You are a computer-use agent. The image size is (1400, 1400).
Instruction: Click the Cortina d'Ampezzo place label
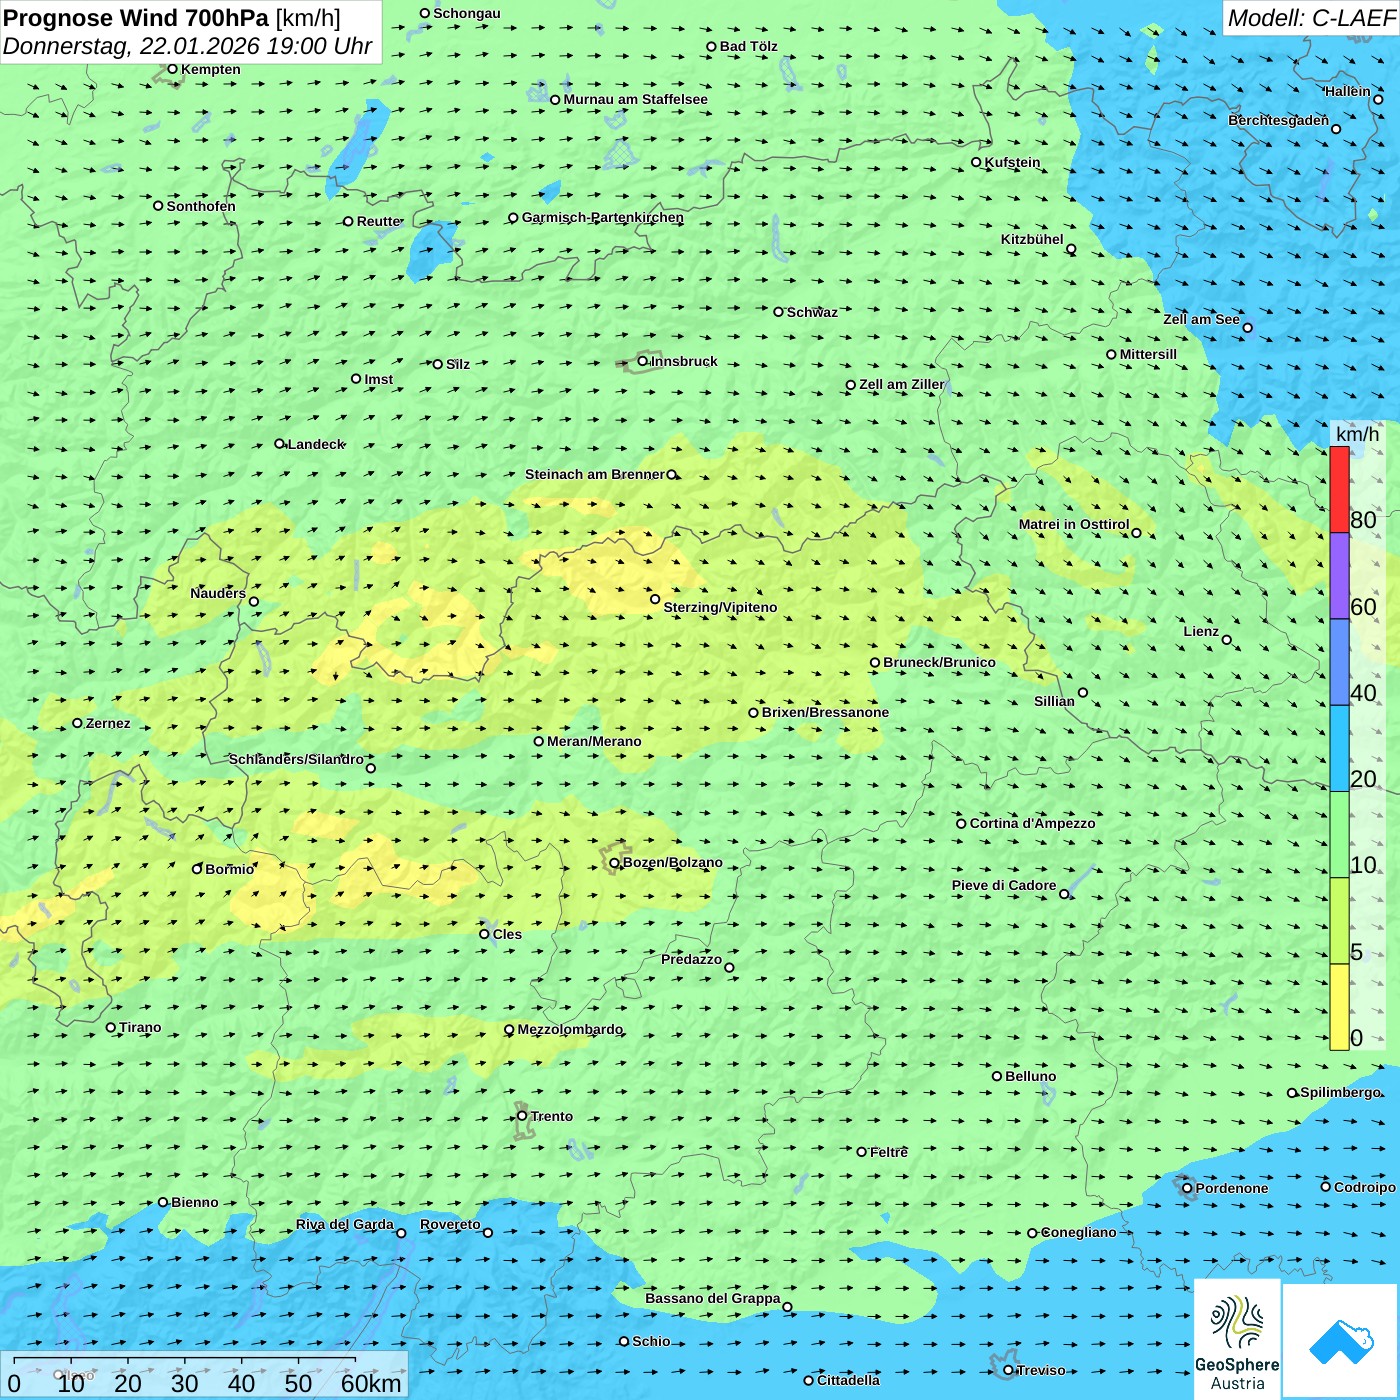1032,823
